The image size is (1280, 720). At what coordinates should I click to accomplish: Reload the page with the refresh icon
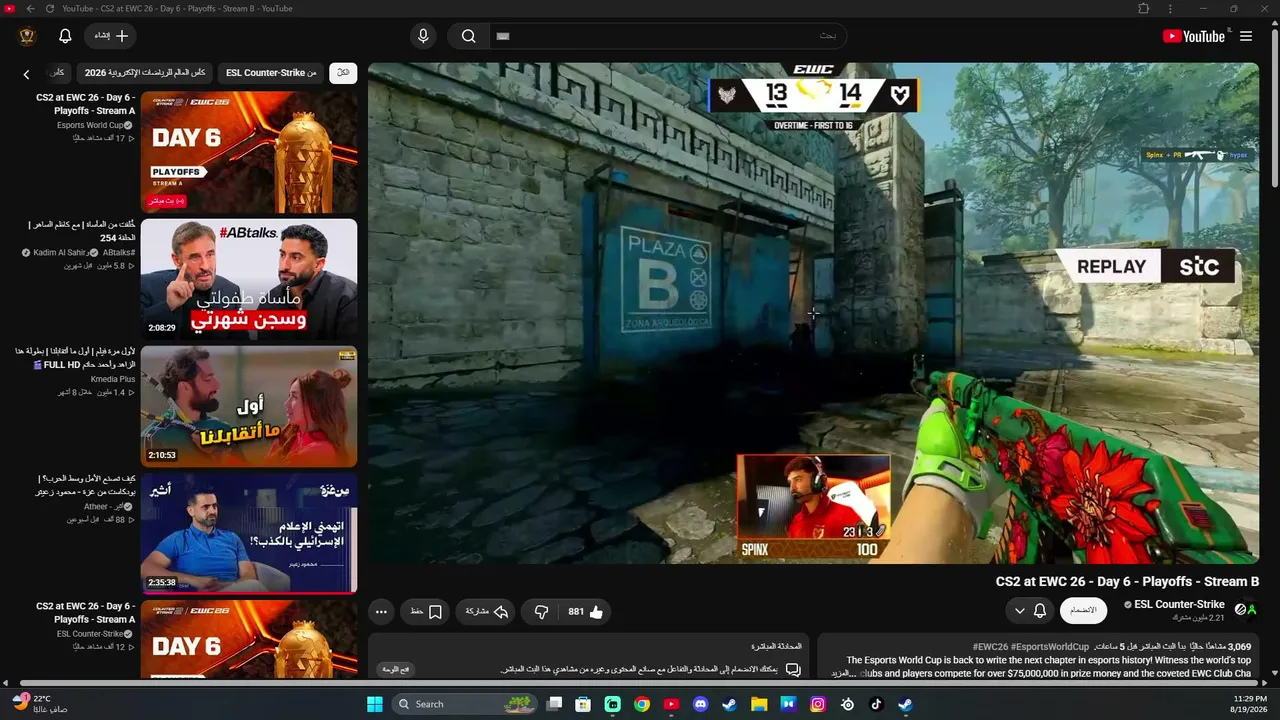pos(50,9)
